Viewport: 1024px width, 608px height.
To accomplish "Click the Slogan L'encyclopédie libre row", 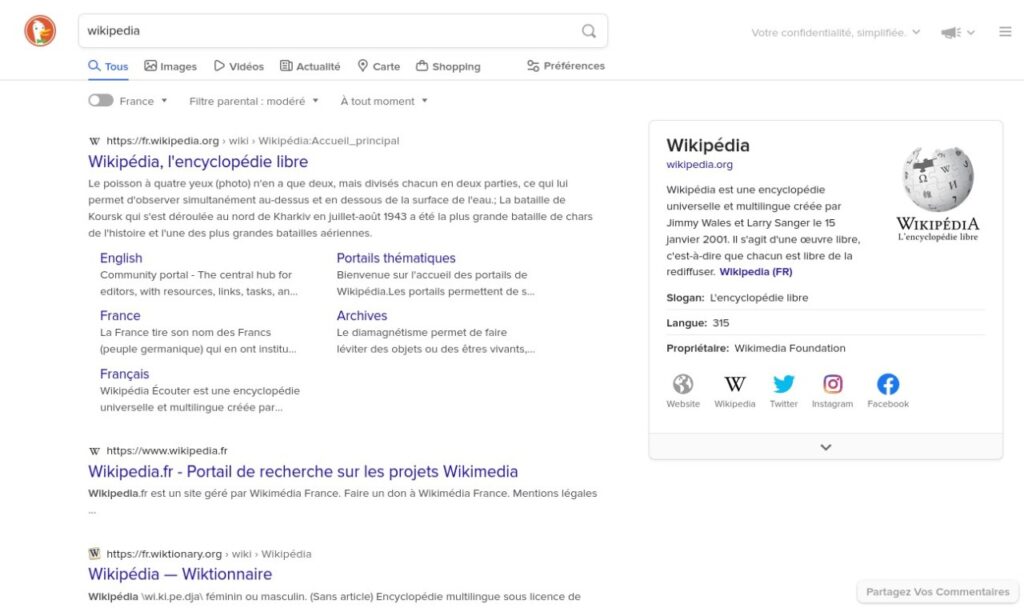I will (x=825, y=298).
